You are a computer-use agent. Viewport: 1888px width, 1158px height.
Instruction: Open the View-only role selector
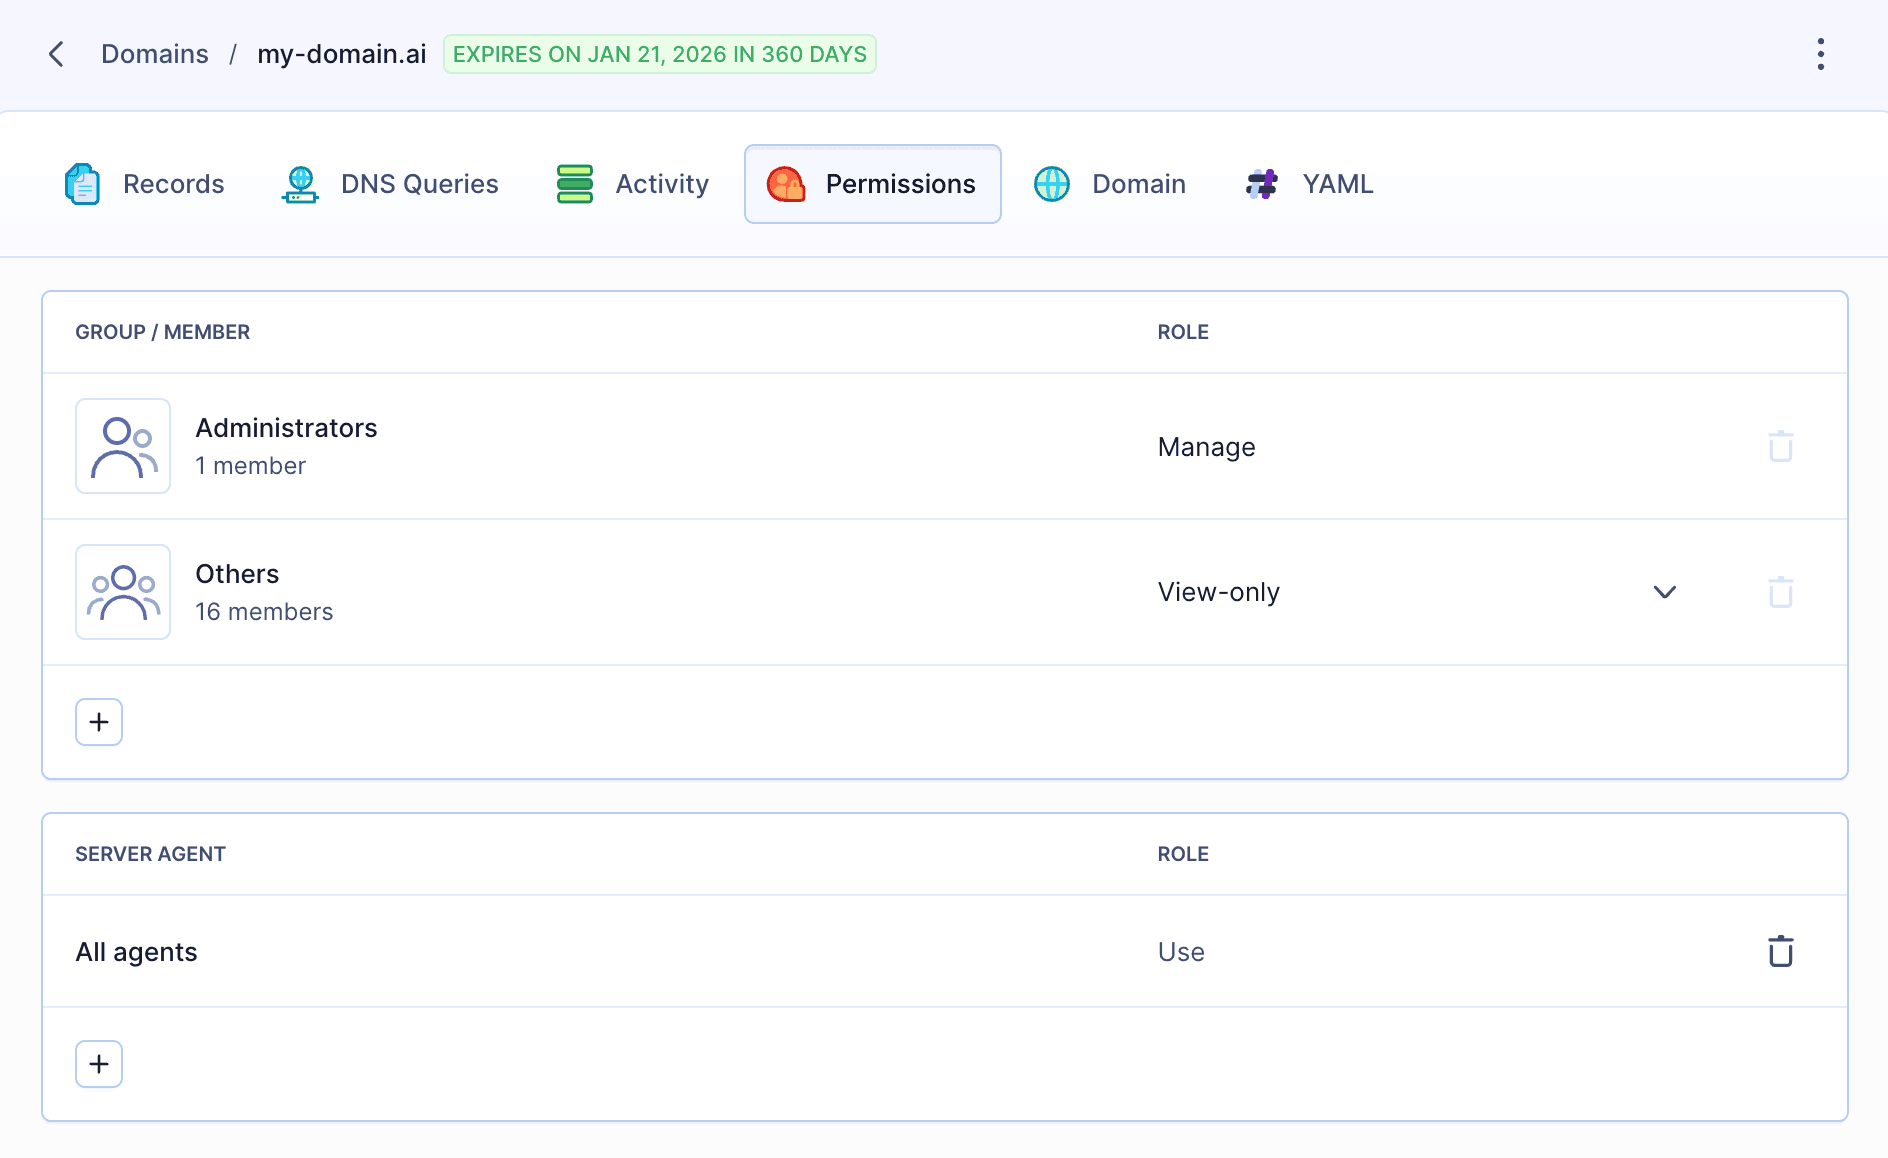coord(1218,592)
